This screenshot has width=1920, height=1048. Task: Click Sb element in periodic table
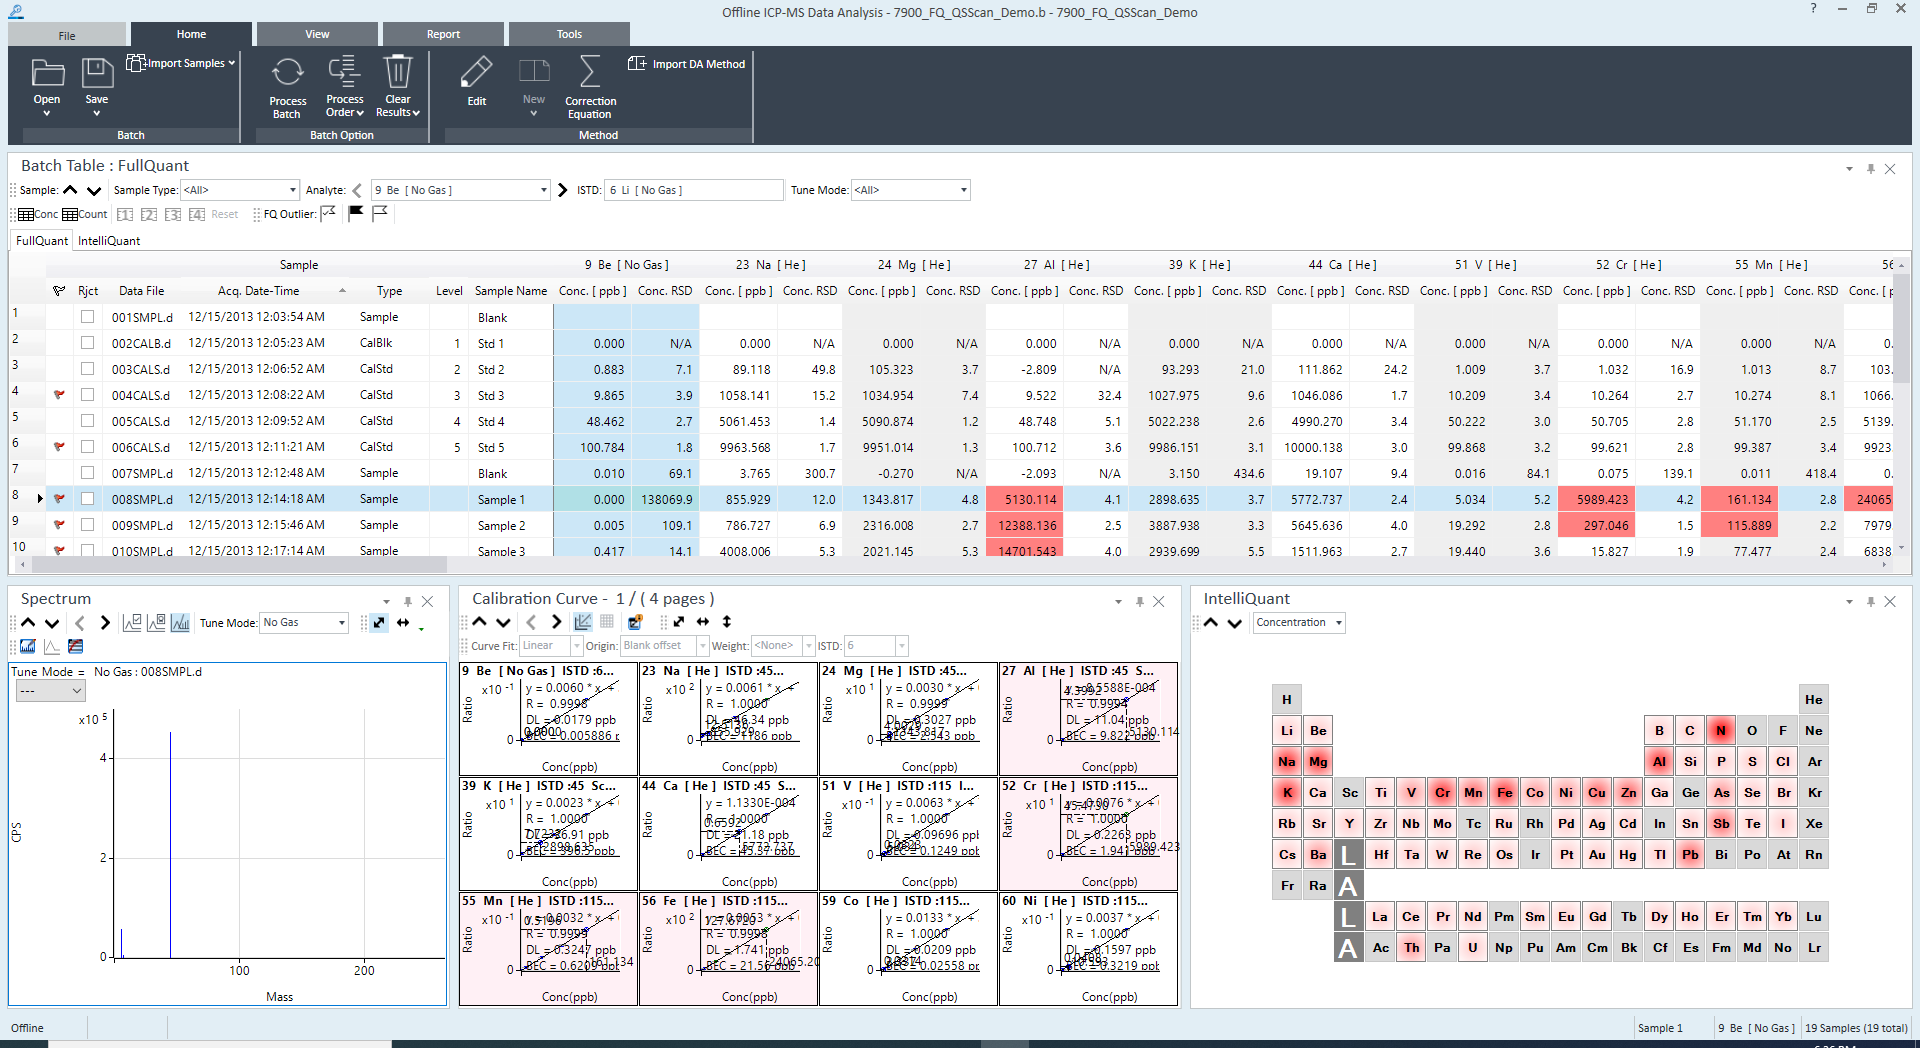1721,824
